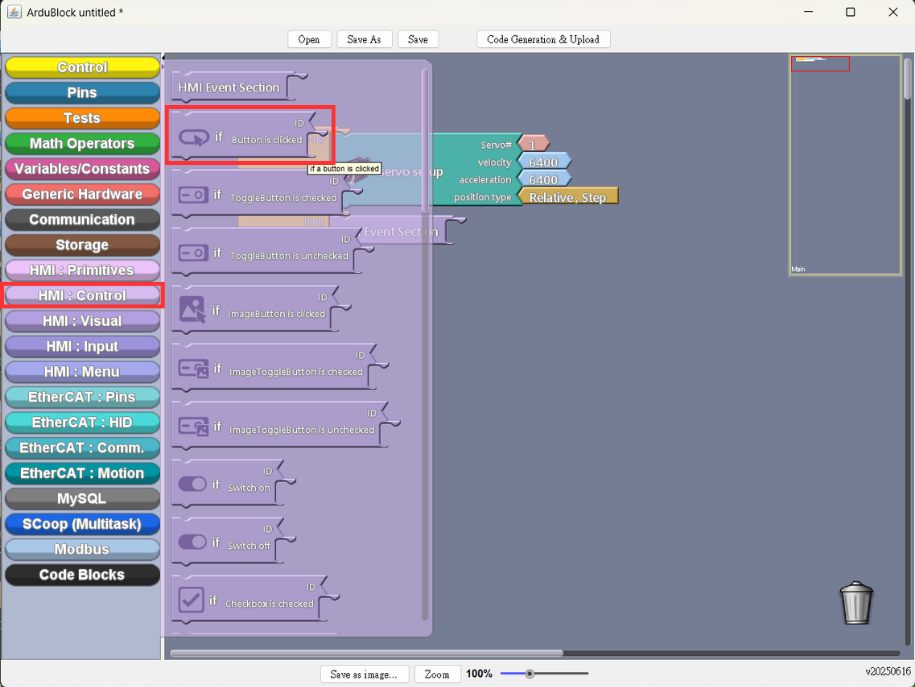Click the Code Generation & Upload button
The image size is (915, 687).
click(x=543, y=39)
